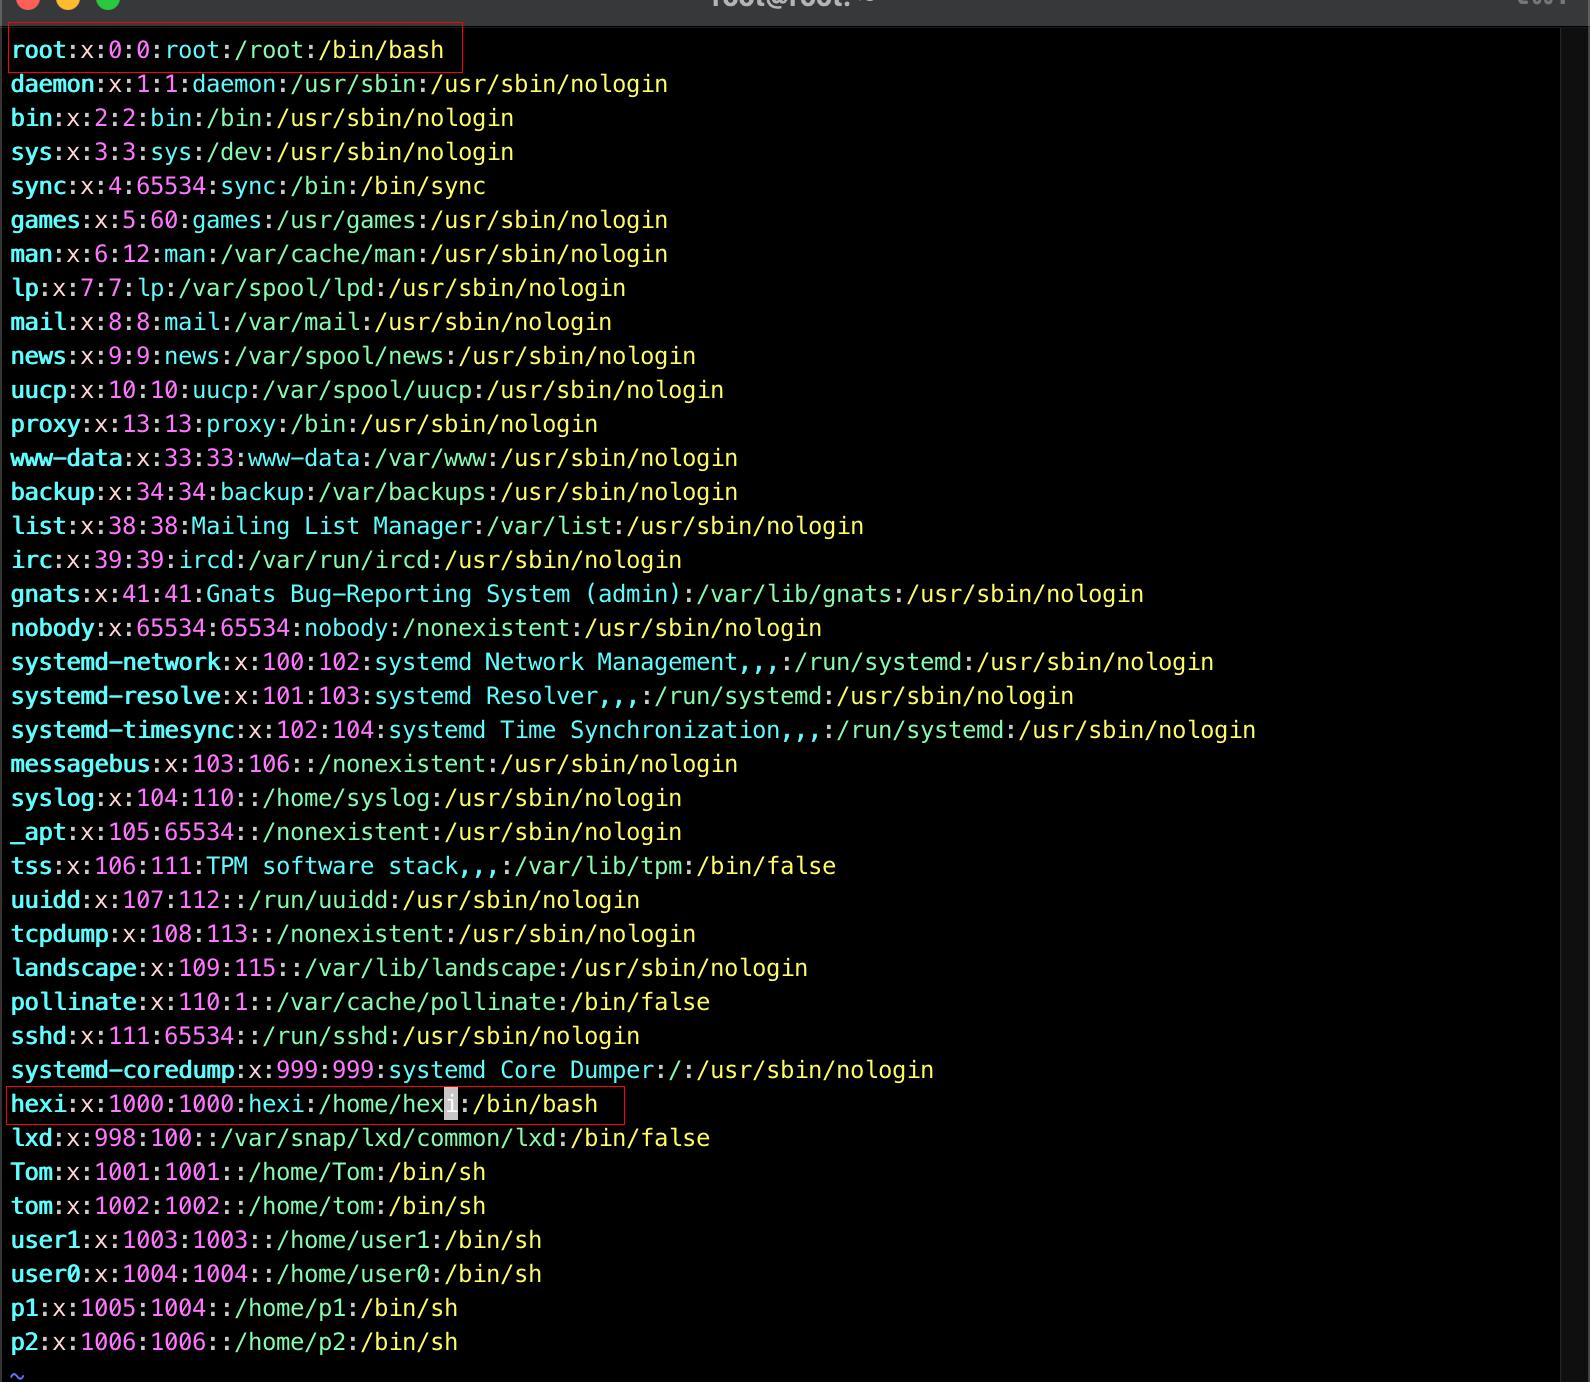Click the green maximize window button
This screenshot has width=1590, height=1382.
pos(108,3)
